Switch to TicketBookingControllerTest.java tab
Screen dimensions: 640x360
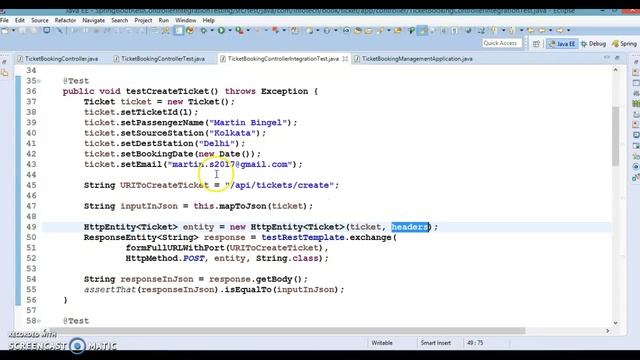[x=159, y=59]
